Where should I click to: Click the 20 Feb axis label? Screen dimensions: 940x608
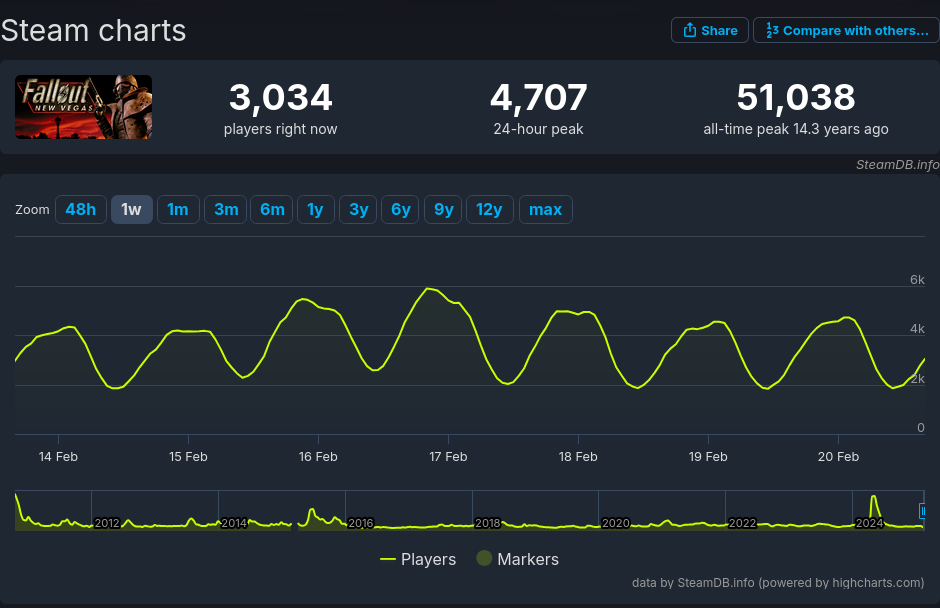coord(838,457)
